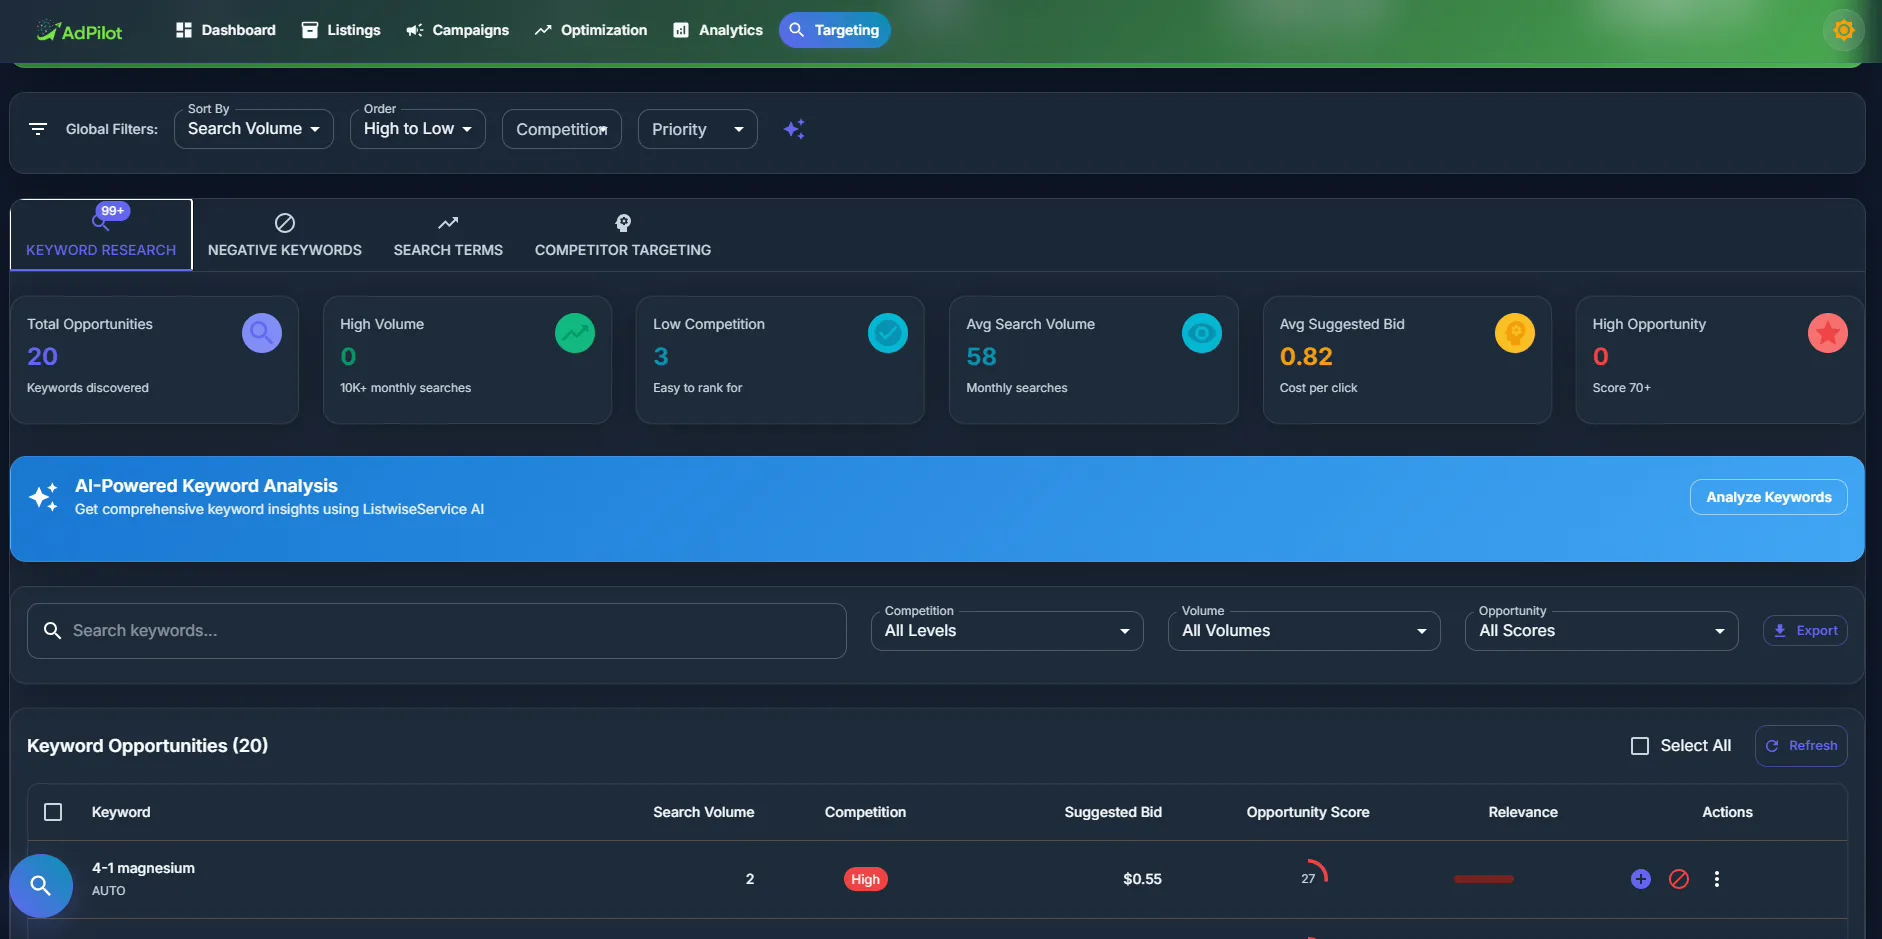
Task: Click the AI sparkle filter icon
Action: tap(794, 129)
